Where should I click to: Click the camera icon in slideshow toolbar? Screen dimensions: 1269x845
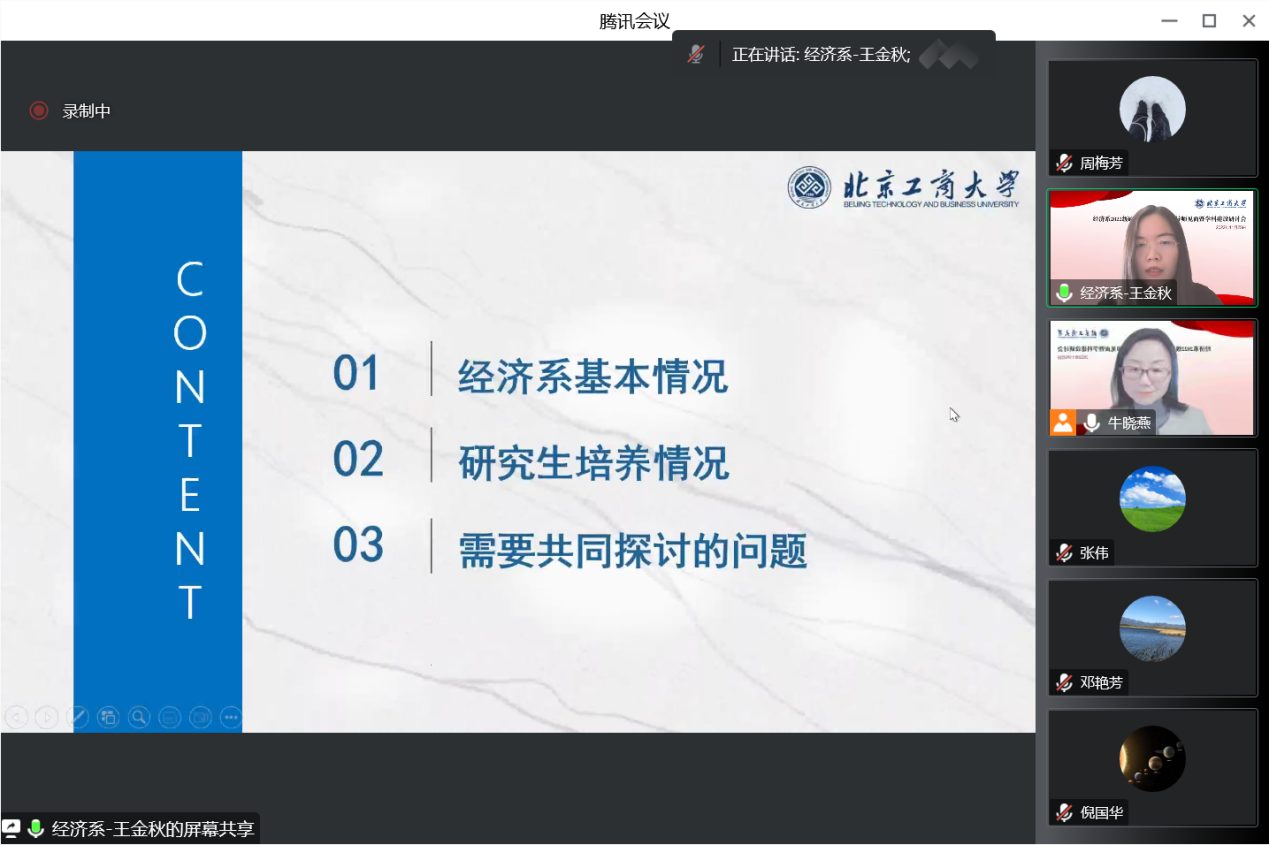[x=201, y=717]
